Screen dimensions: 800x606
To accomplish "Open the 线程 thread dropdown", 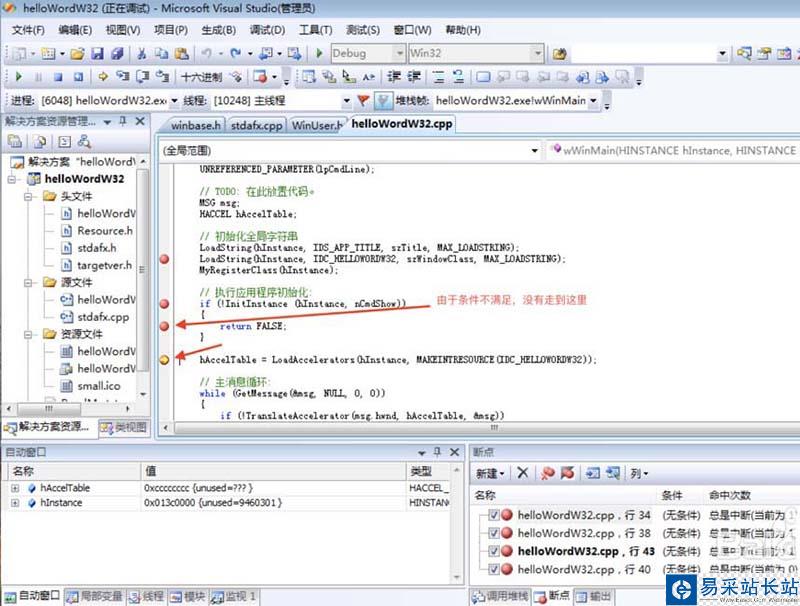I will coord(346,100).
